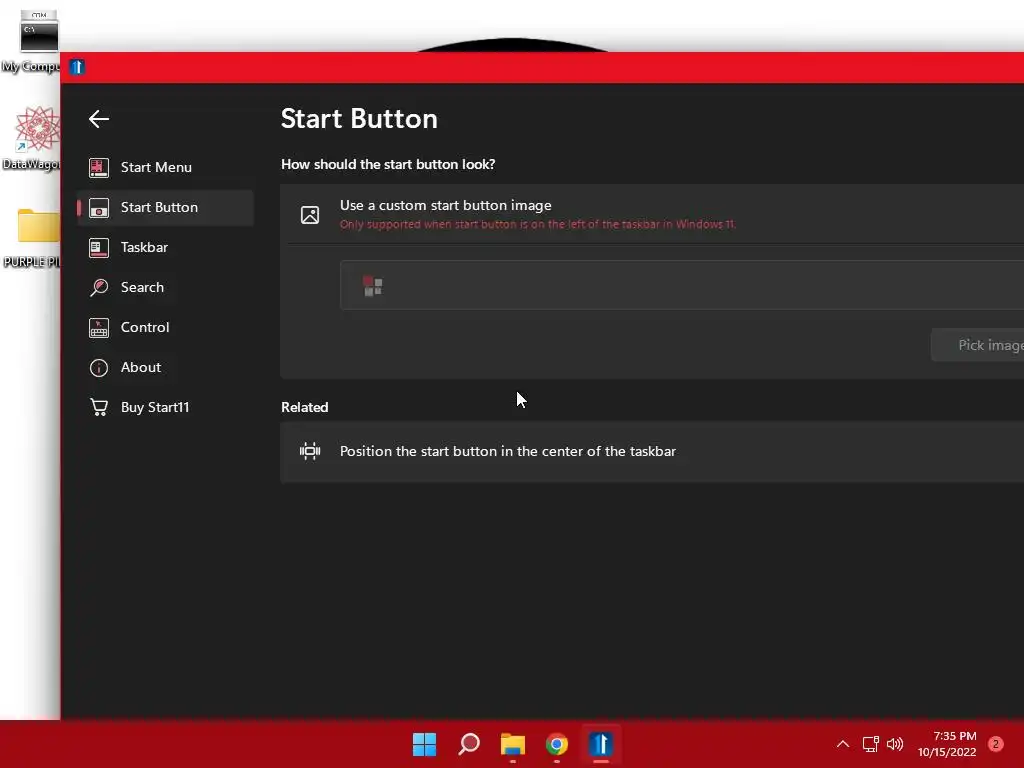
Task: Click the Start Menu sidebar icon
Action: tap(99, 168)
